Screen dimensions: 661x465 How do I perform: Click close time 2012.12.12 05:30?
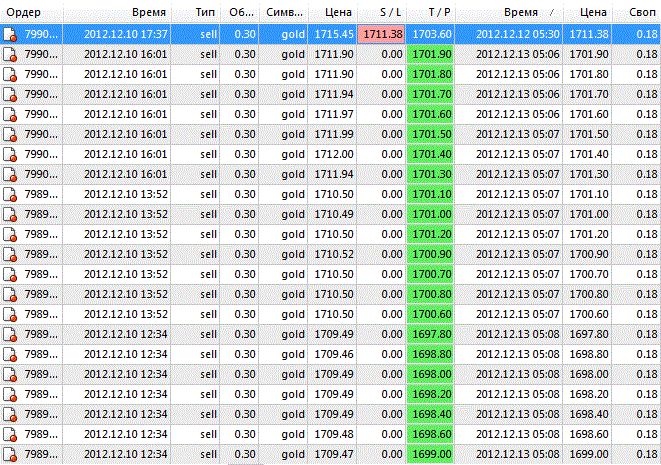[x=518, y=34]
